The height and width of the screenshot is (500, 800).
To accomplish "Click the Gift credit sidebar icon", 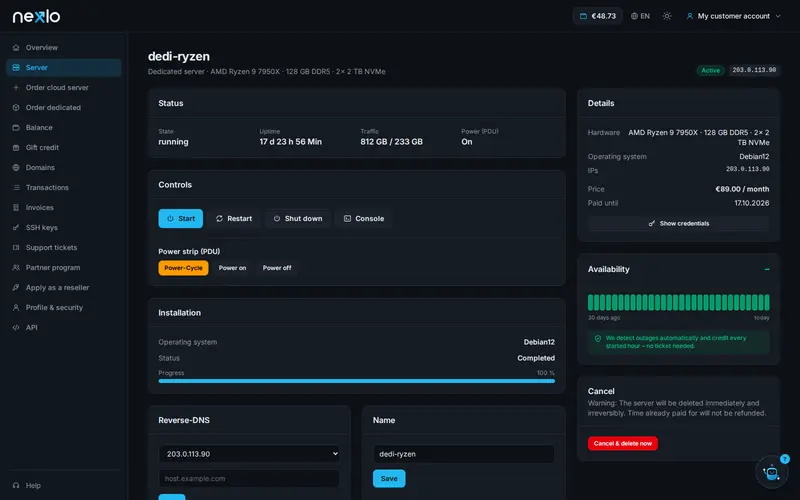I will (16, 147).
